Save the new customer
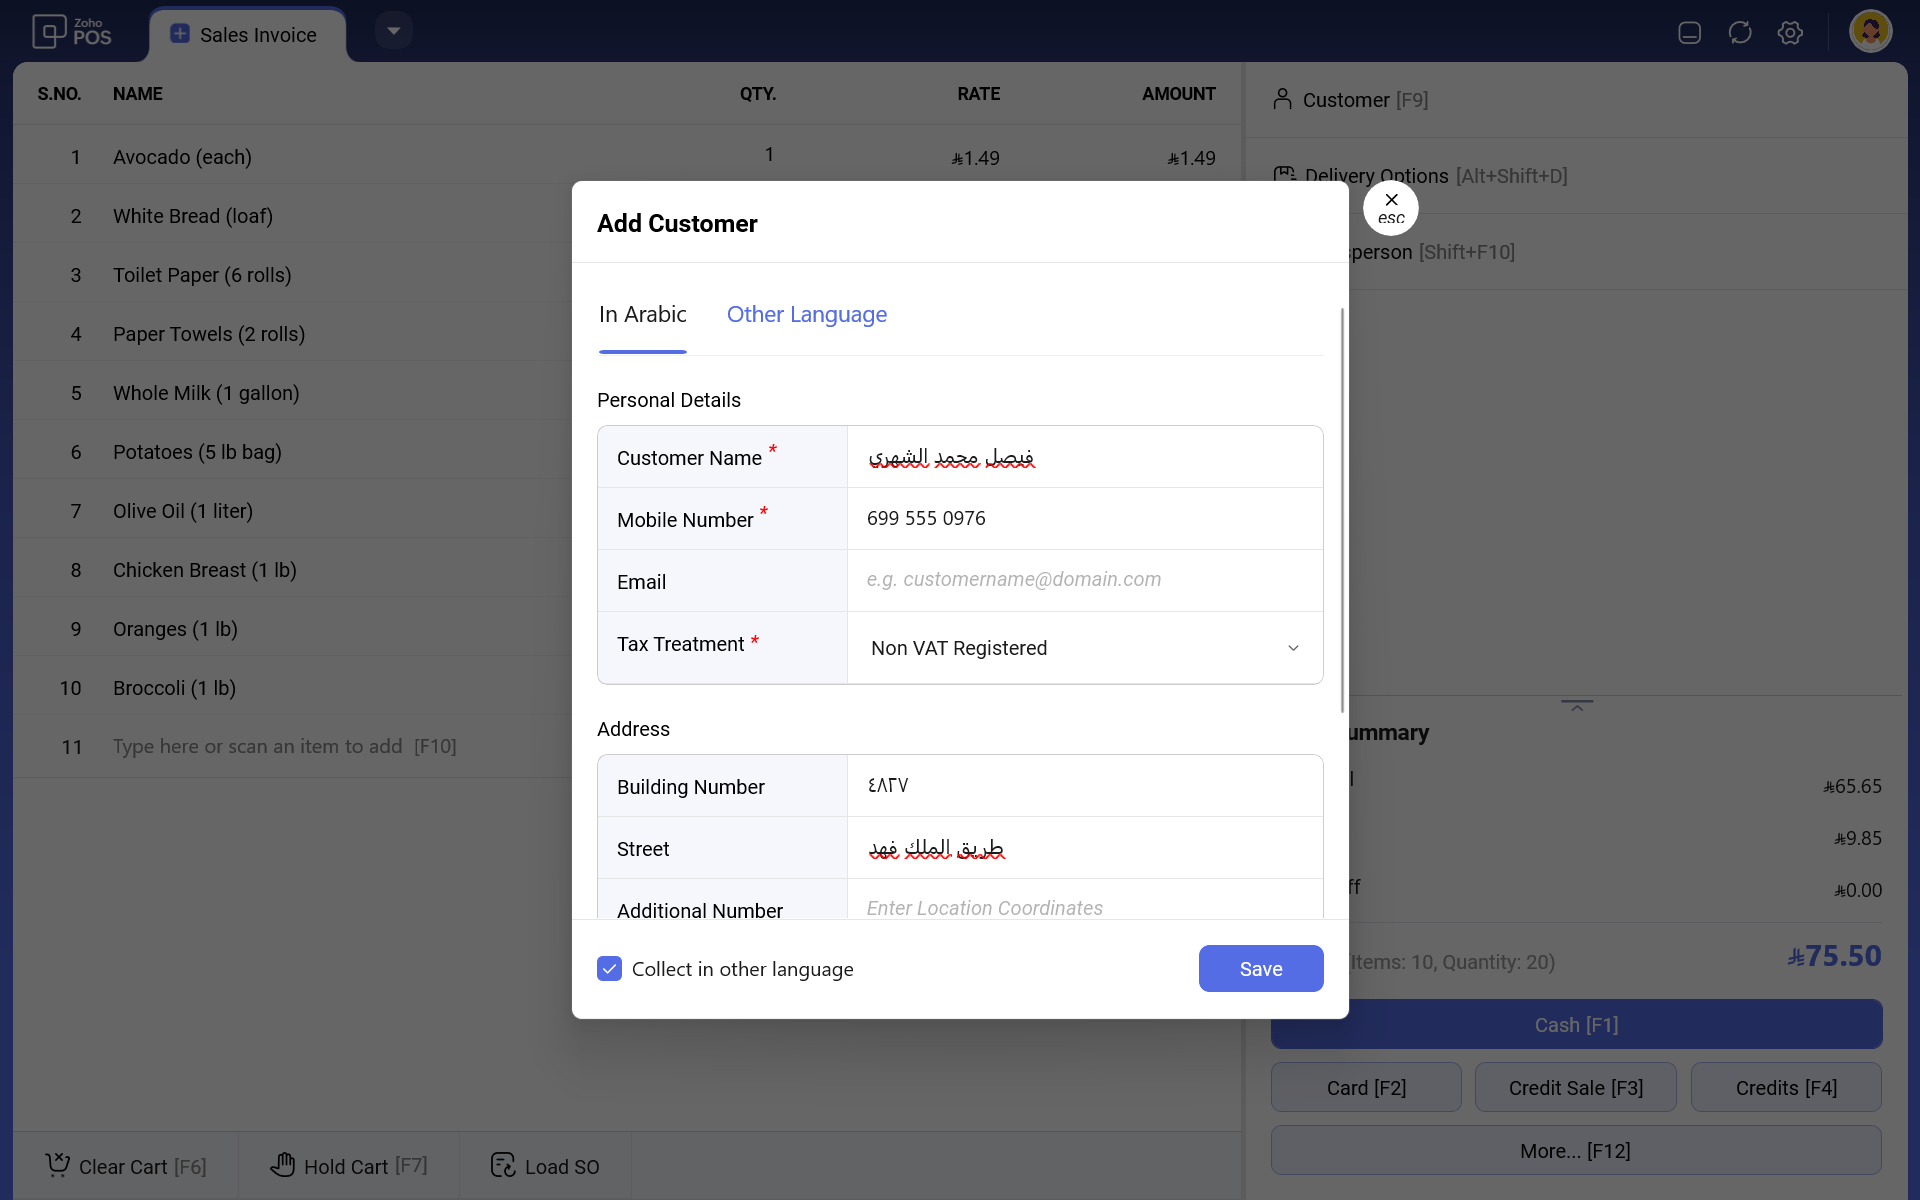Image resolution: width=1920 pixels, height=1200 pixels. click(x=1260, y=968)
